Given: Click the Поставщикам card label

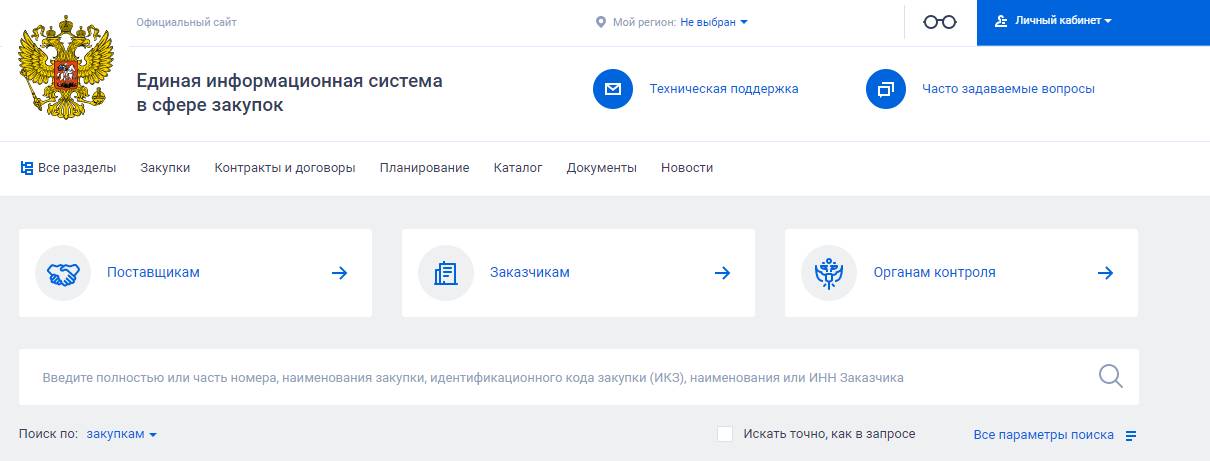Looking at the screenshot, I should [153, 272].
